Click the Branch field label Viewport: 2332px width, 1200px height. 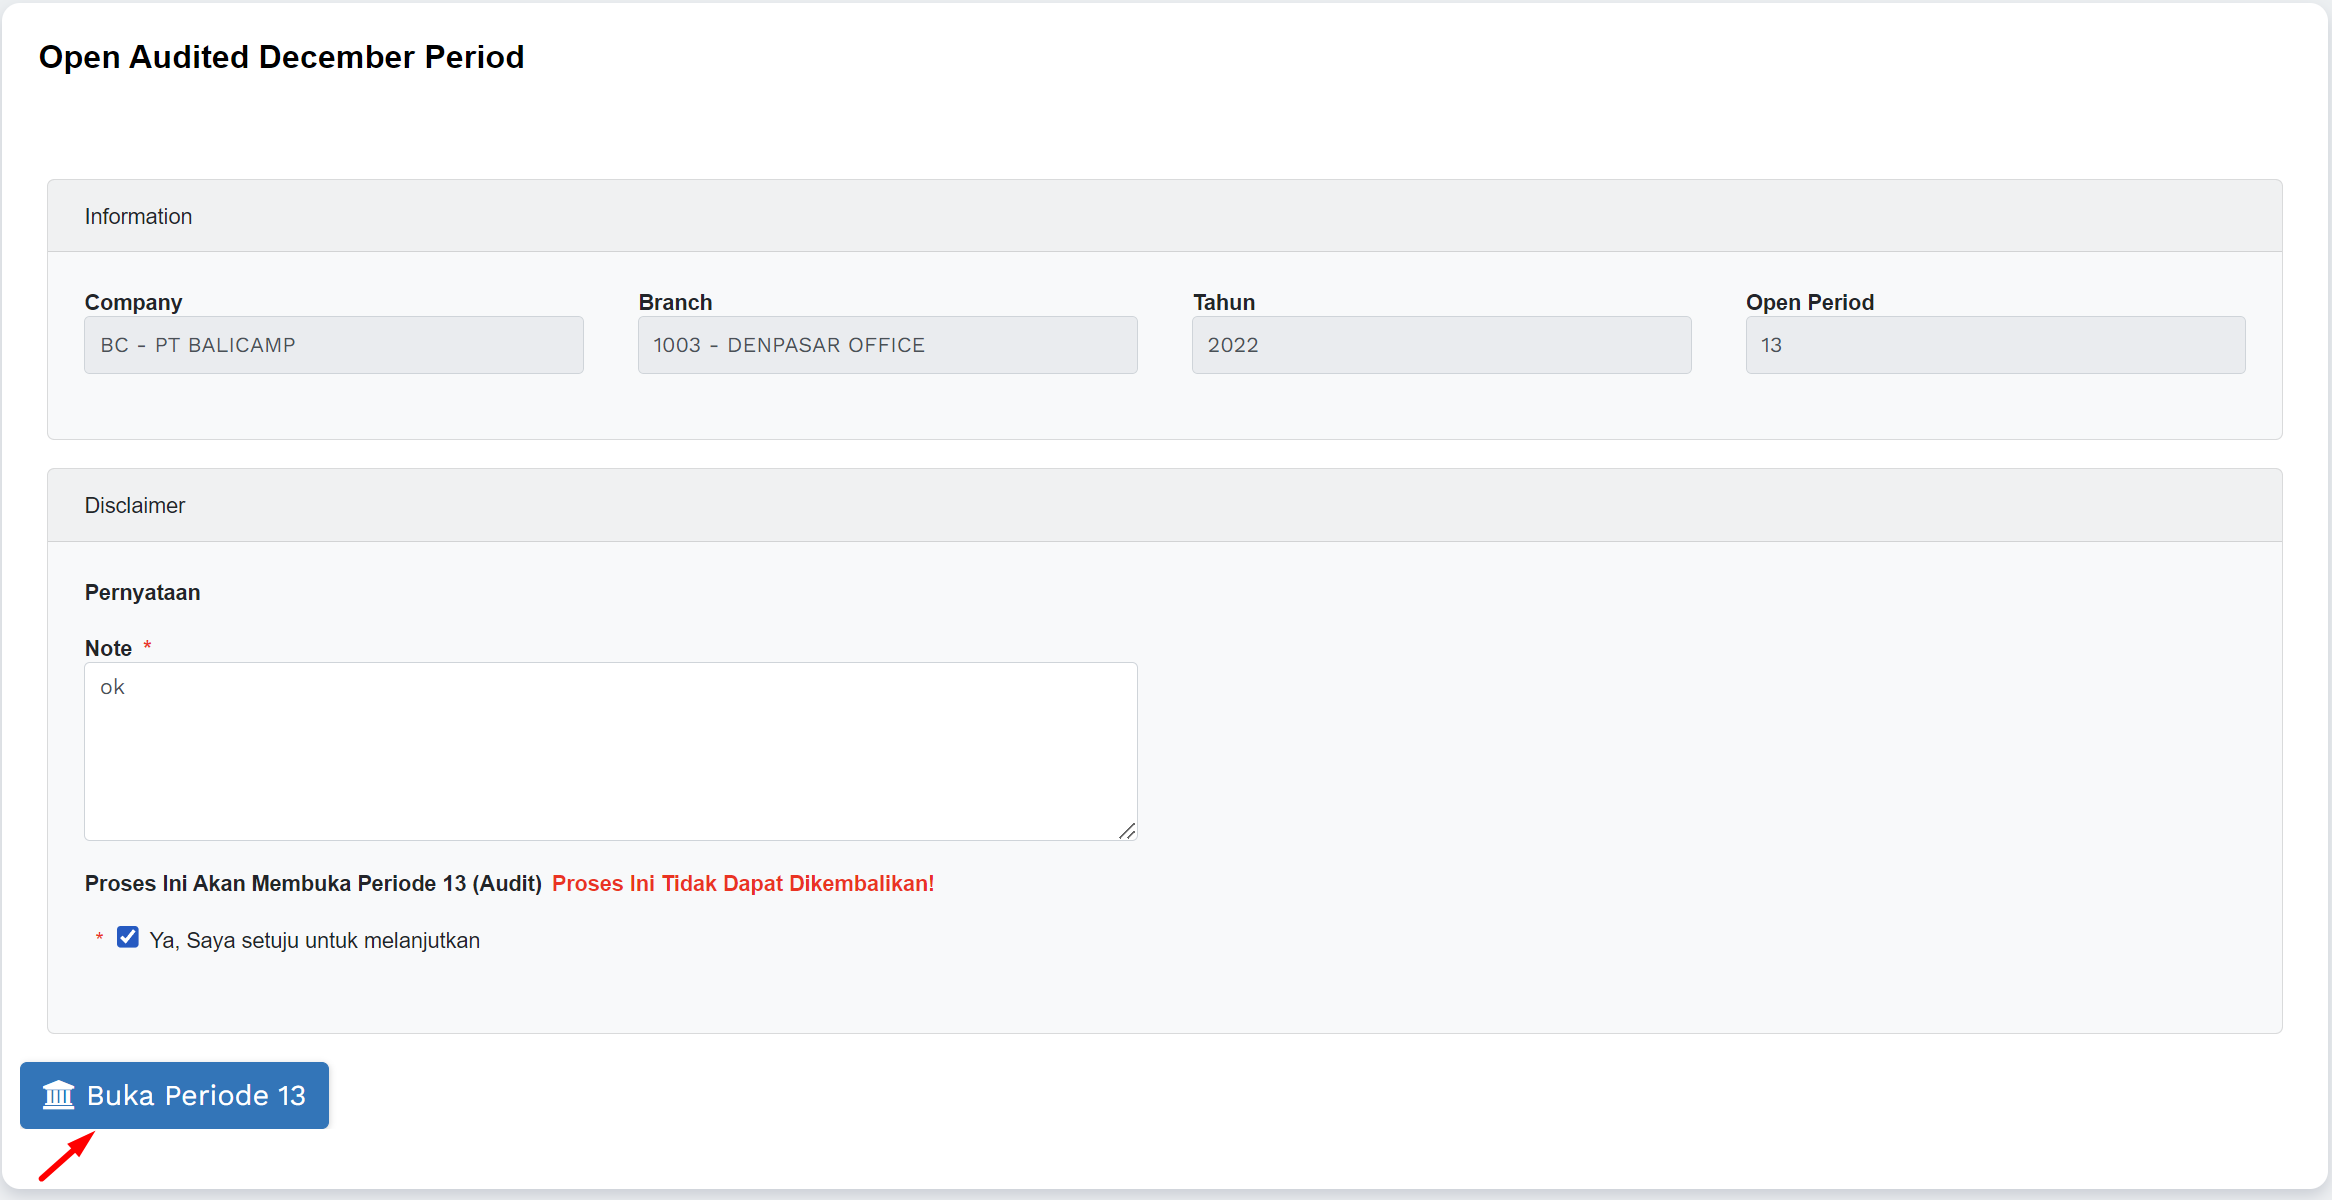675,302
